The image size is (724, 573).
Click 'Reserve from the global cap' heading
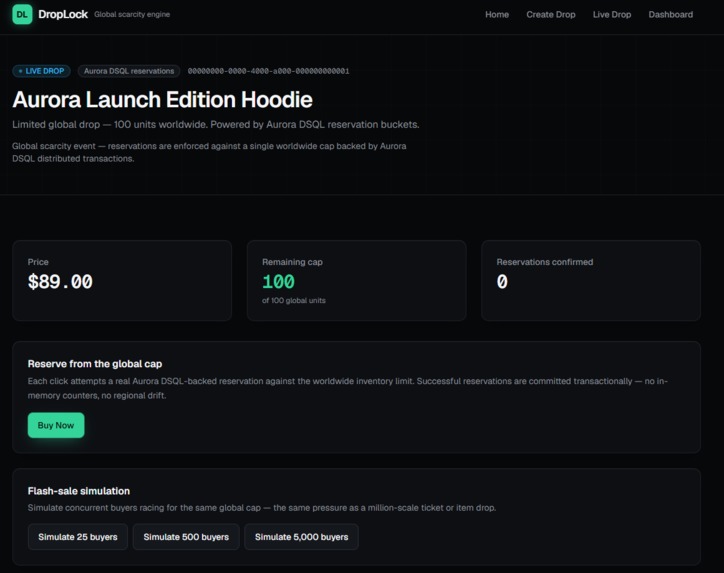coord(95,364)
